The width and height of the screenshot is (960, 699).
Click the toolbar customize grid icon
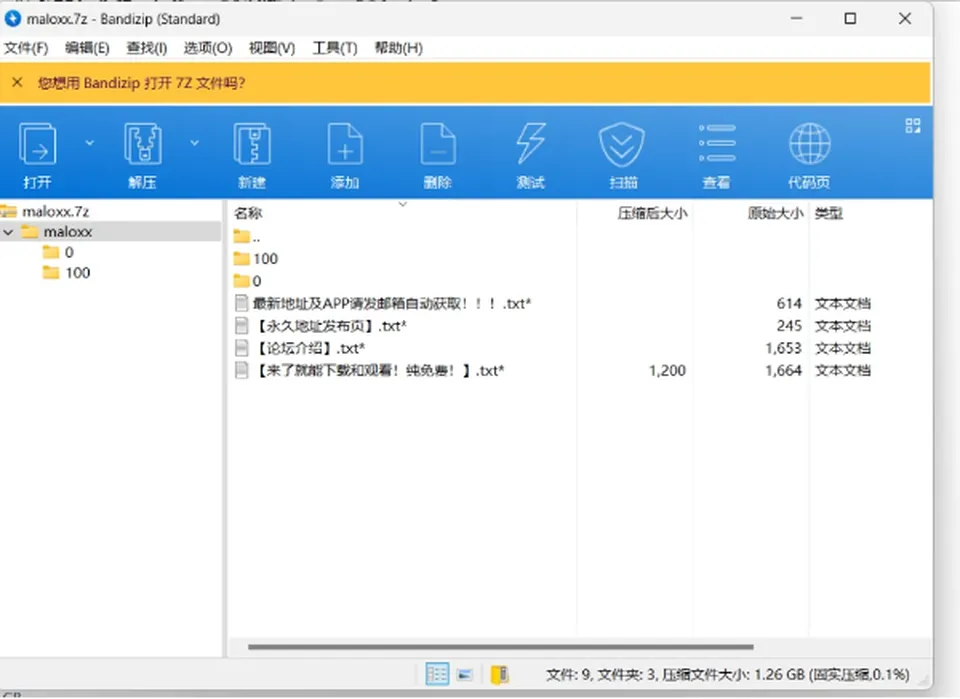pos(913,126)
